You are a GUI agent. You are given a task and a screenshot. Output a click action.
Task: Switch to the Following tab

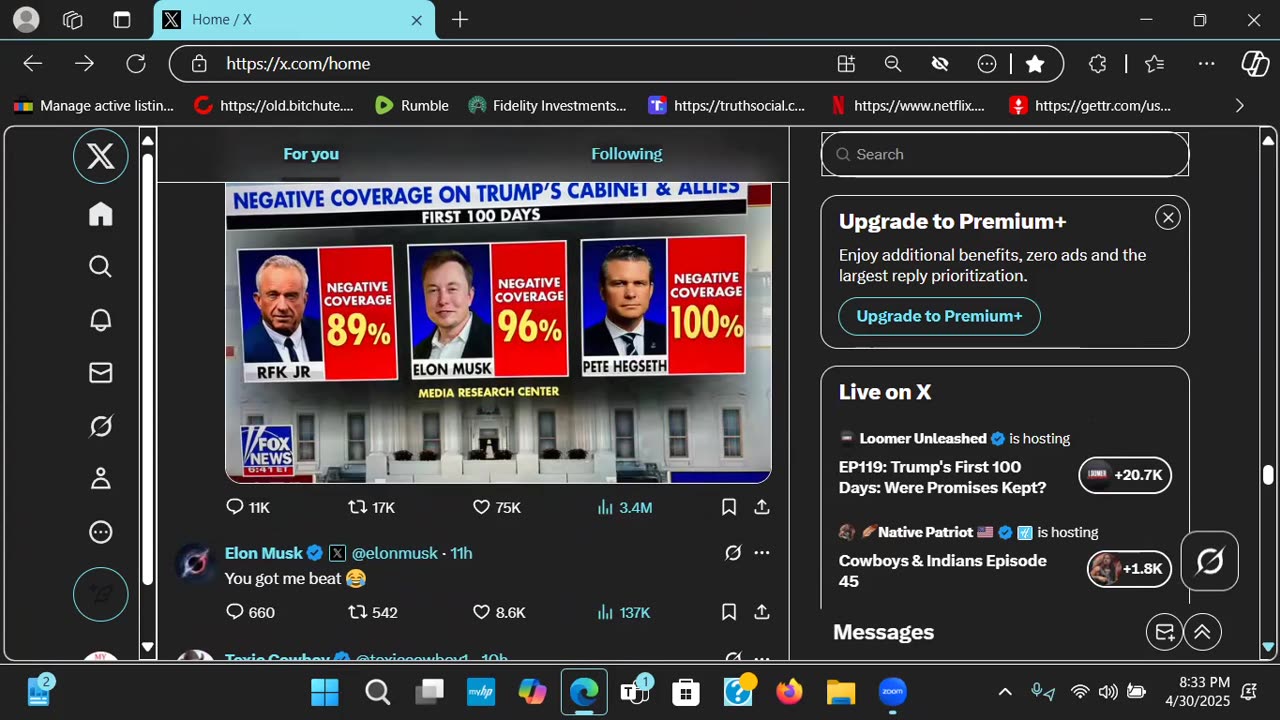tap(626, 154)
